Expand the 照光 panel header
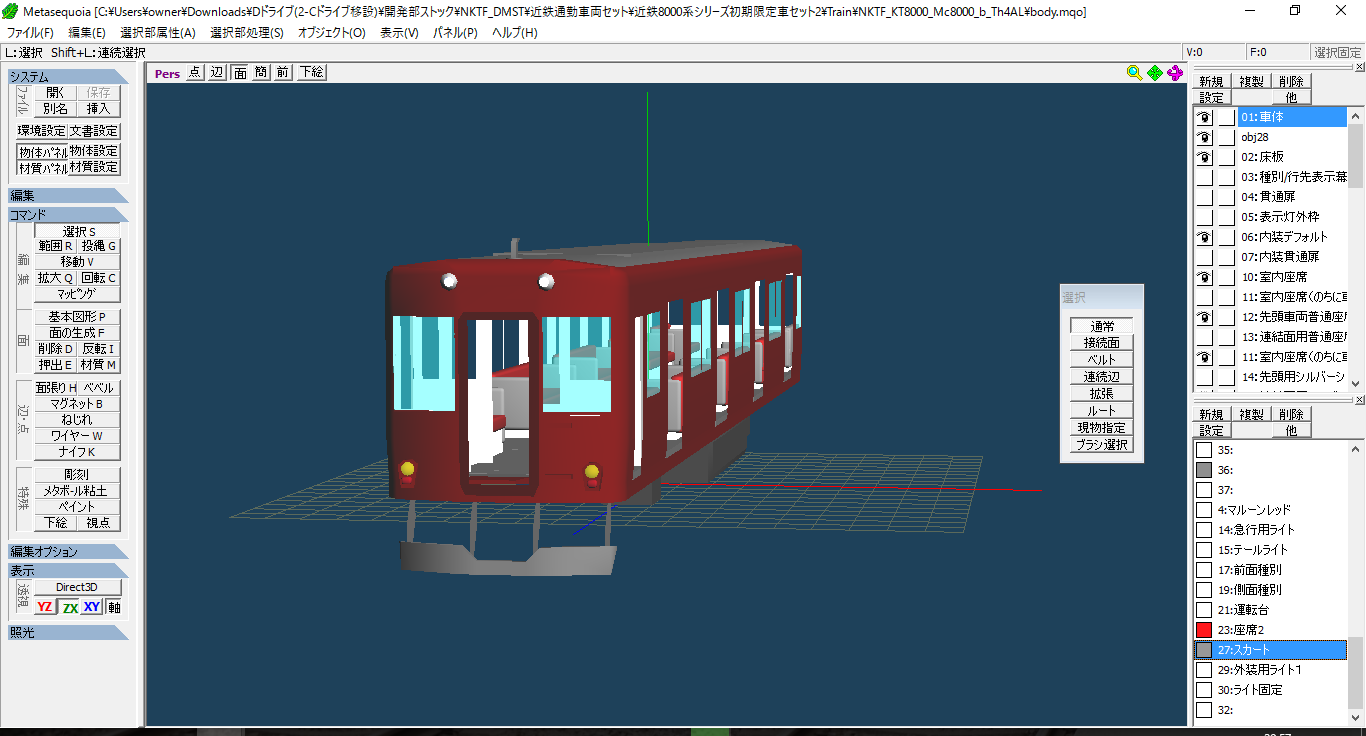Screen dimensions: 1366x736 click(68, 632)
